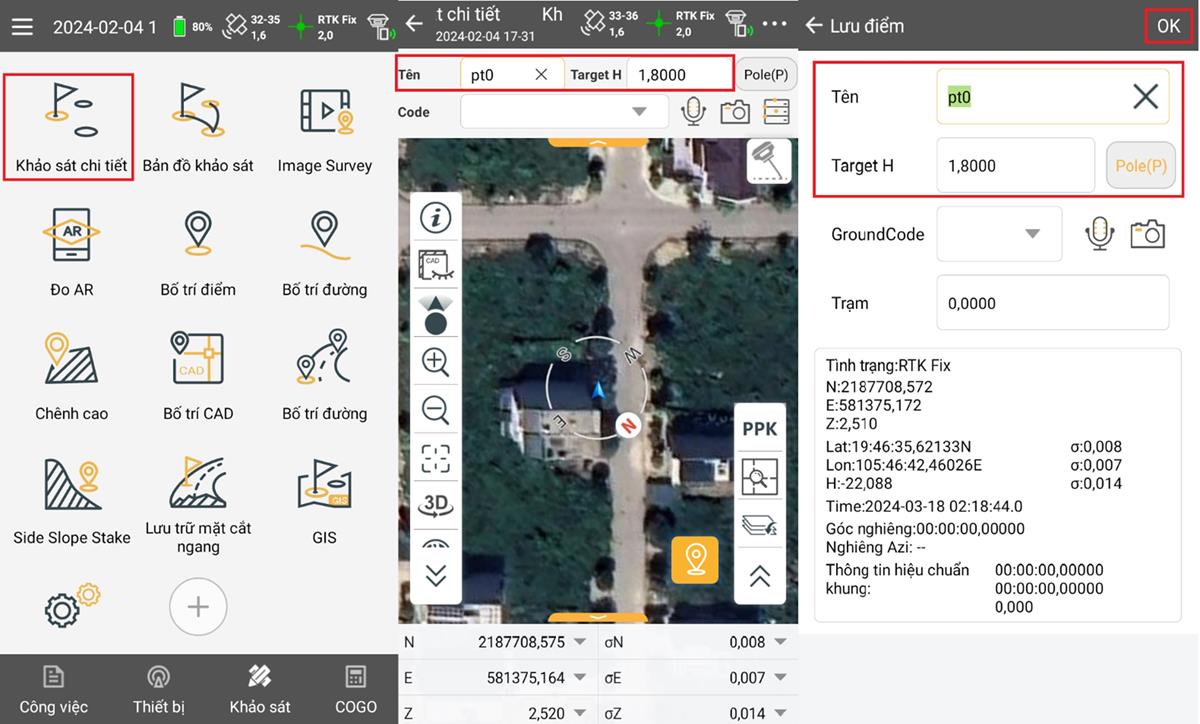Open Khảo sát chi tiết survey tool
The width and height of the screenshot is (1200, 724).
coord(70,127)
